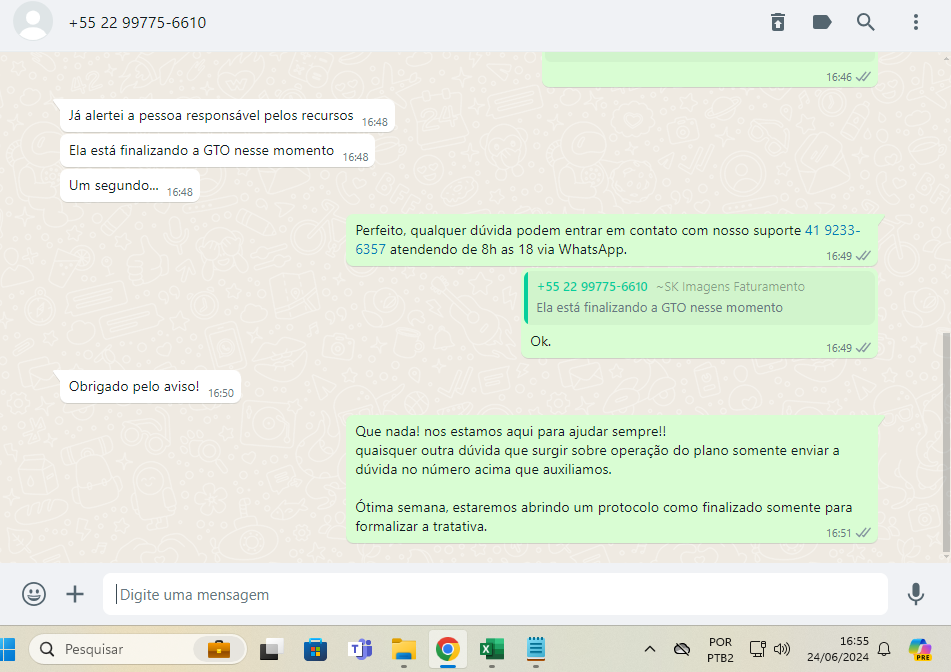This screenshot has width=951, height=672.
Task: Open the contact profile avatar
Action: tap(33, 22)
